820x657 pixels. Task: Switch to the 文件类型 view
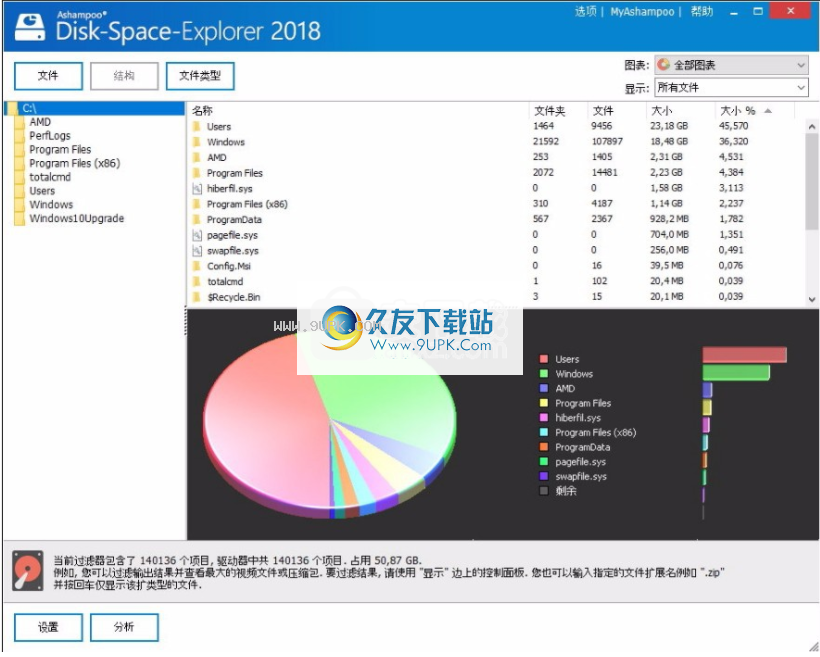[200, 76]
